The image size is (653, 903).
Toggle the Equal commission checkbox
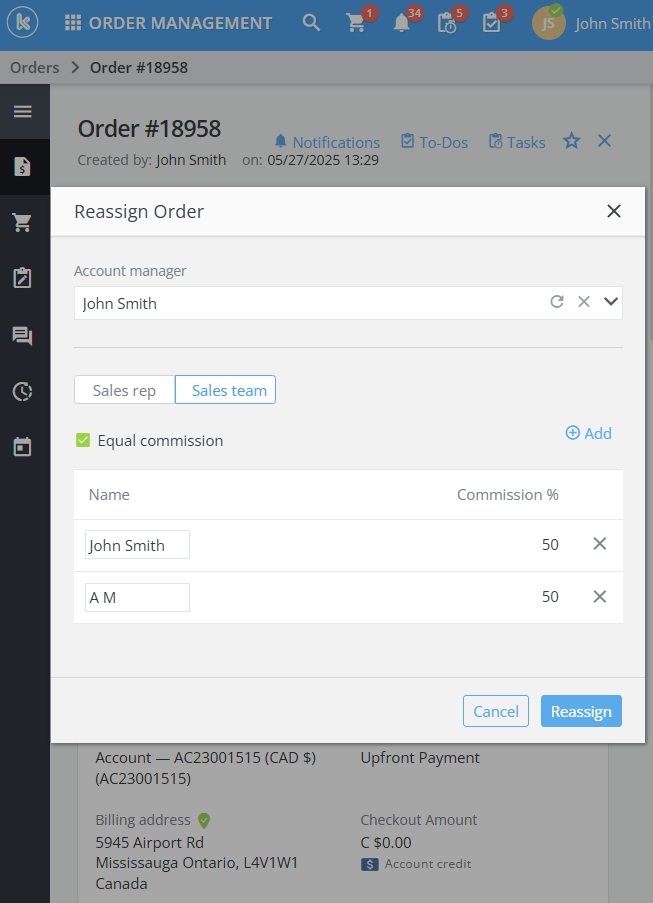coord(83,440)
